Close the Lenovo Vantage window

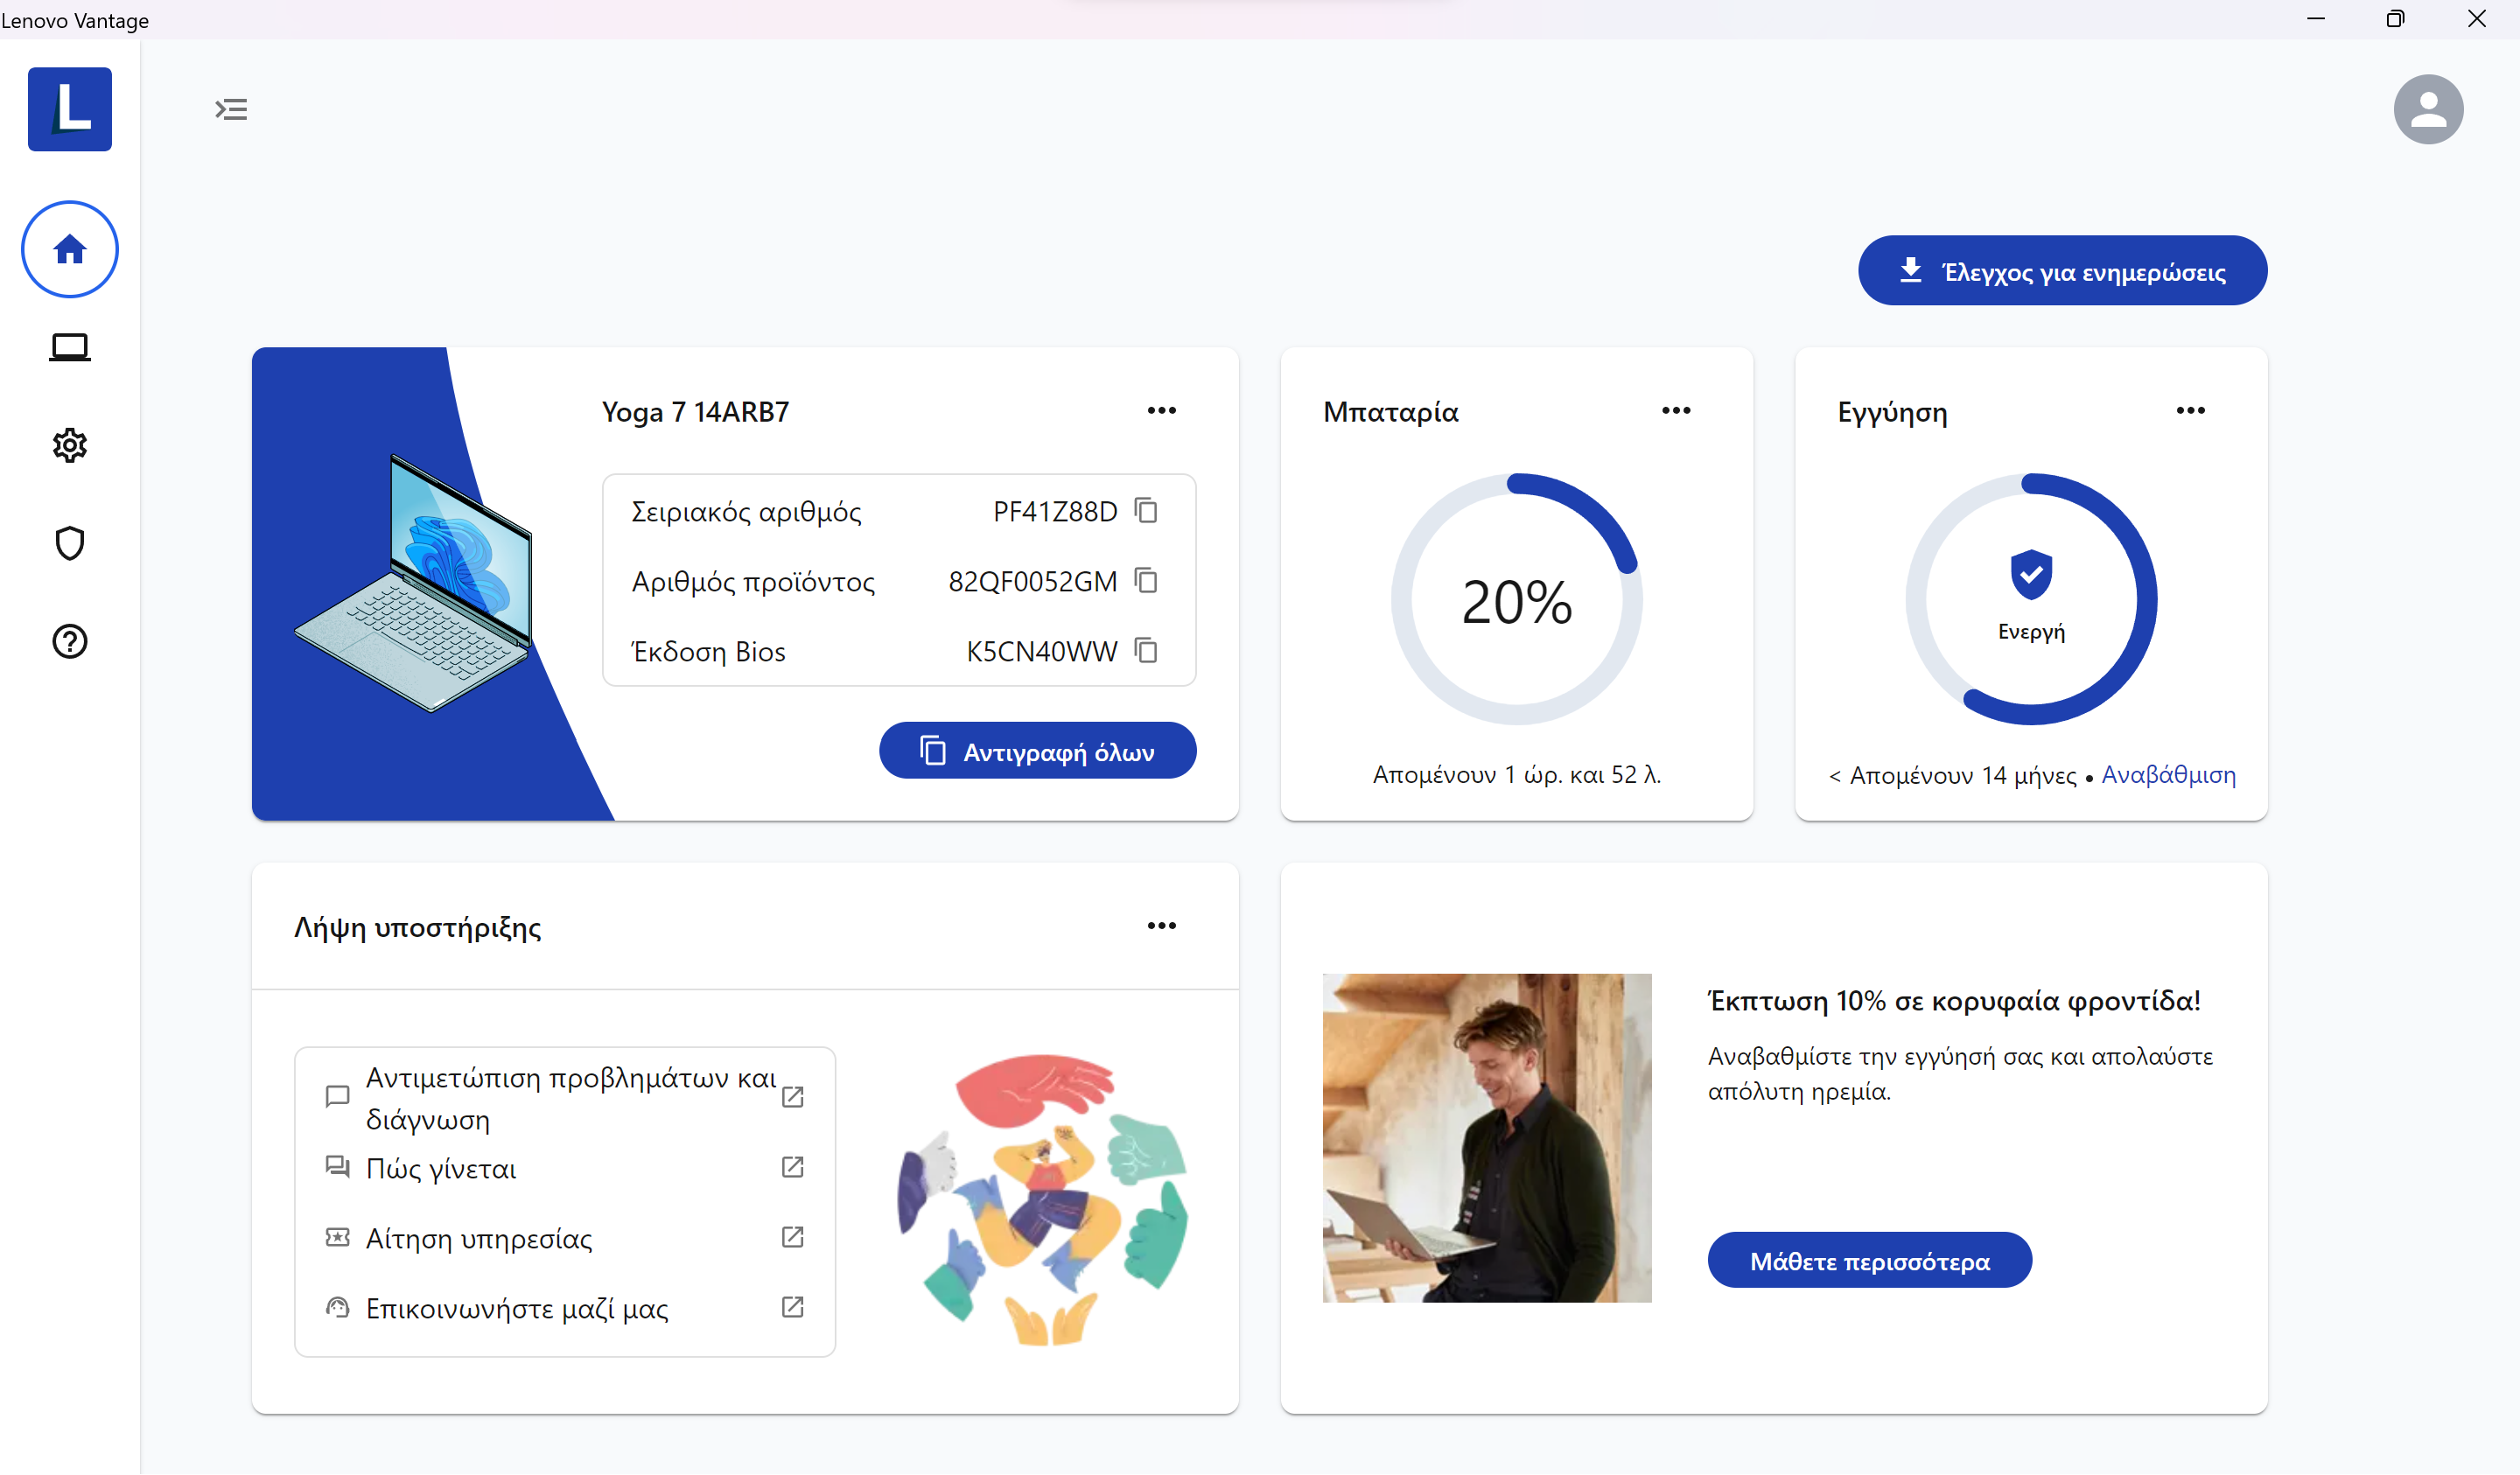(2476, 19)
